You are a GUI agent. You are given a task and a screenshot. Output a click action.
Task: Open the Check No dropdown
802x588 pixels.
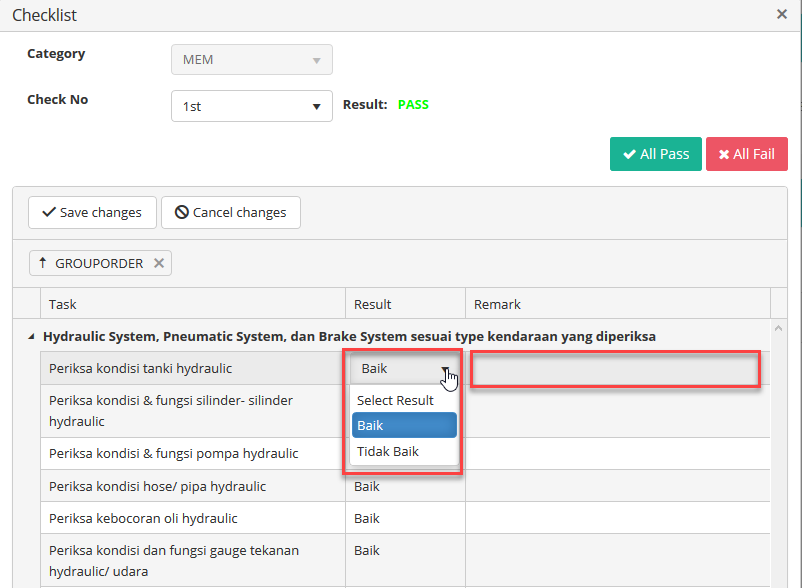pos(251,106)
